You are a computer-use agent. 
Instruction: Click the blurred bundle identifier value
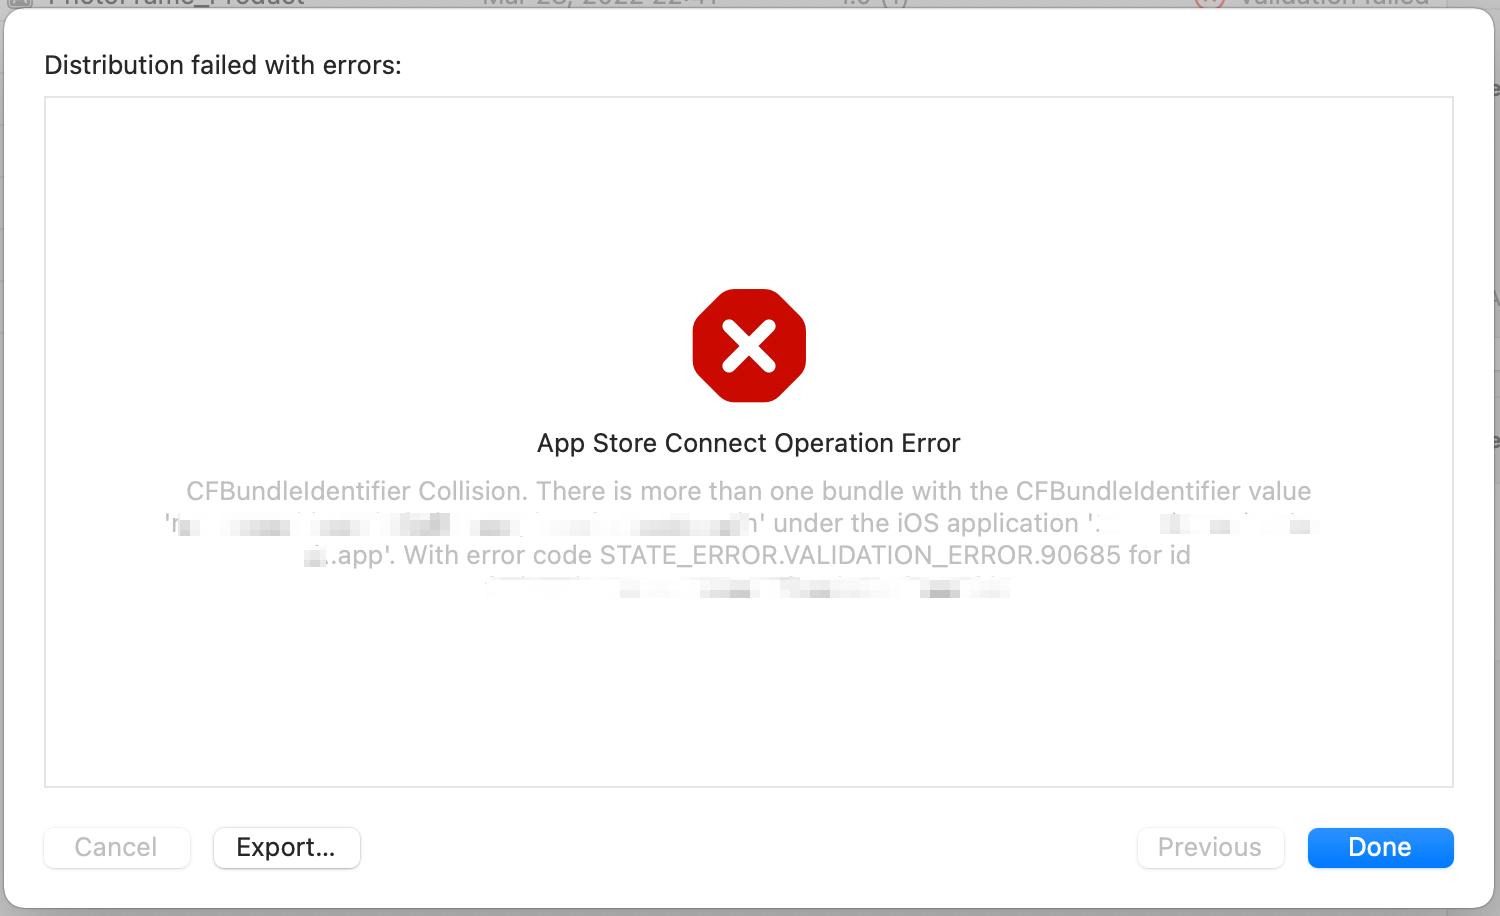pyautogui.click(x=460, y=524)
